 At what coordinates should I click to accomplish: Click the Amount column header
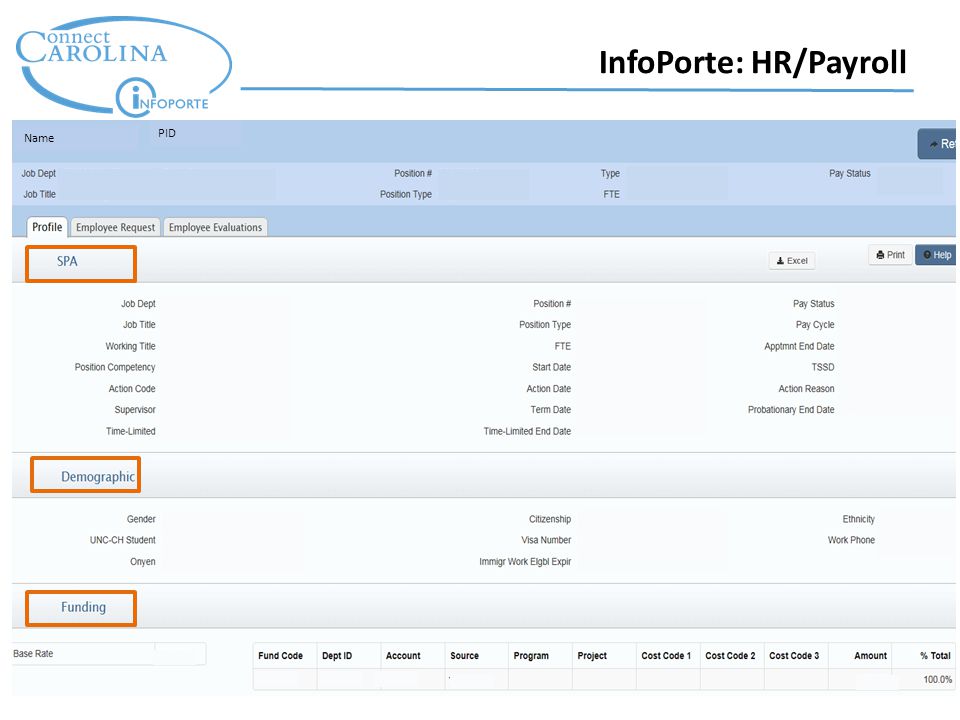(870, 656)
